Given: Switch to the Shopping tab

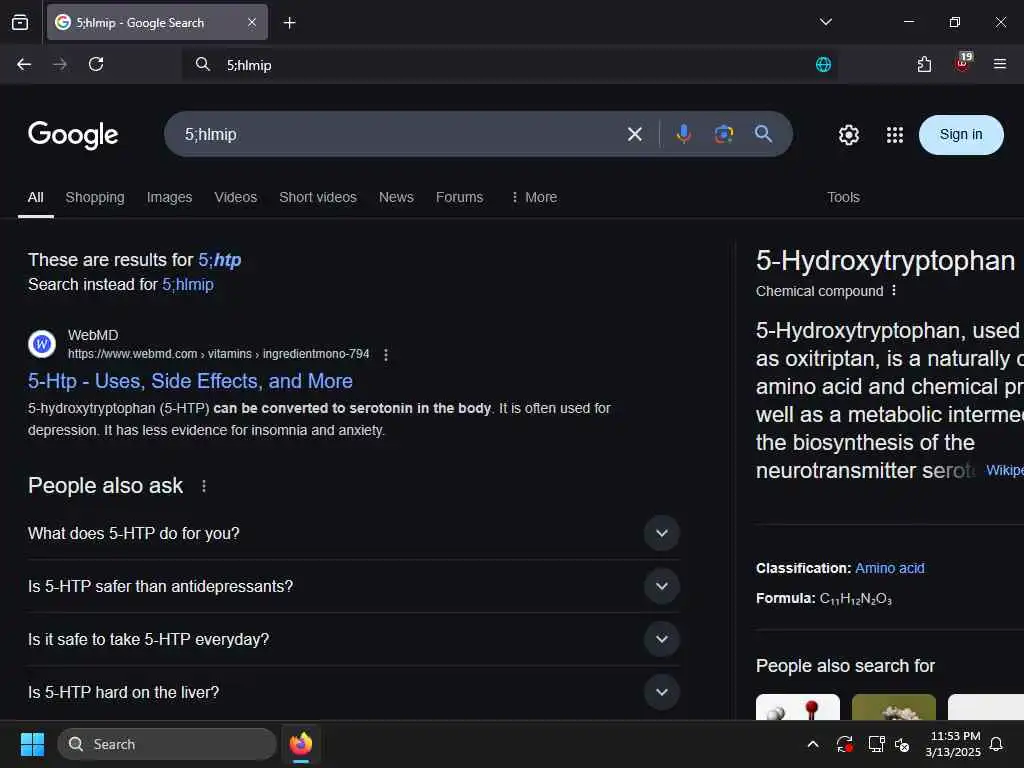Looking at the screenshot, I should 95,197.
